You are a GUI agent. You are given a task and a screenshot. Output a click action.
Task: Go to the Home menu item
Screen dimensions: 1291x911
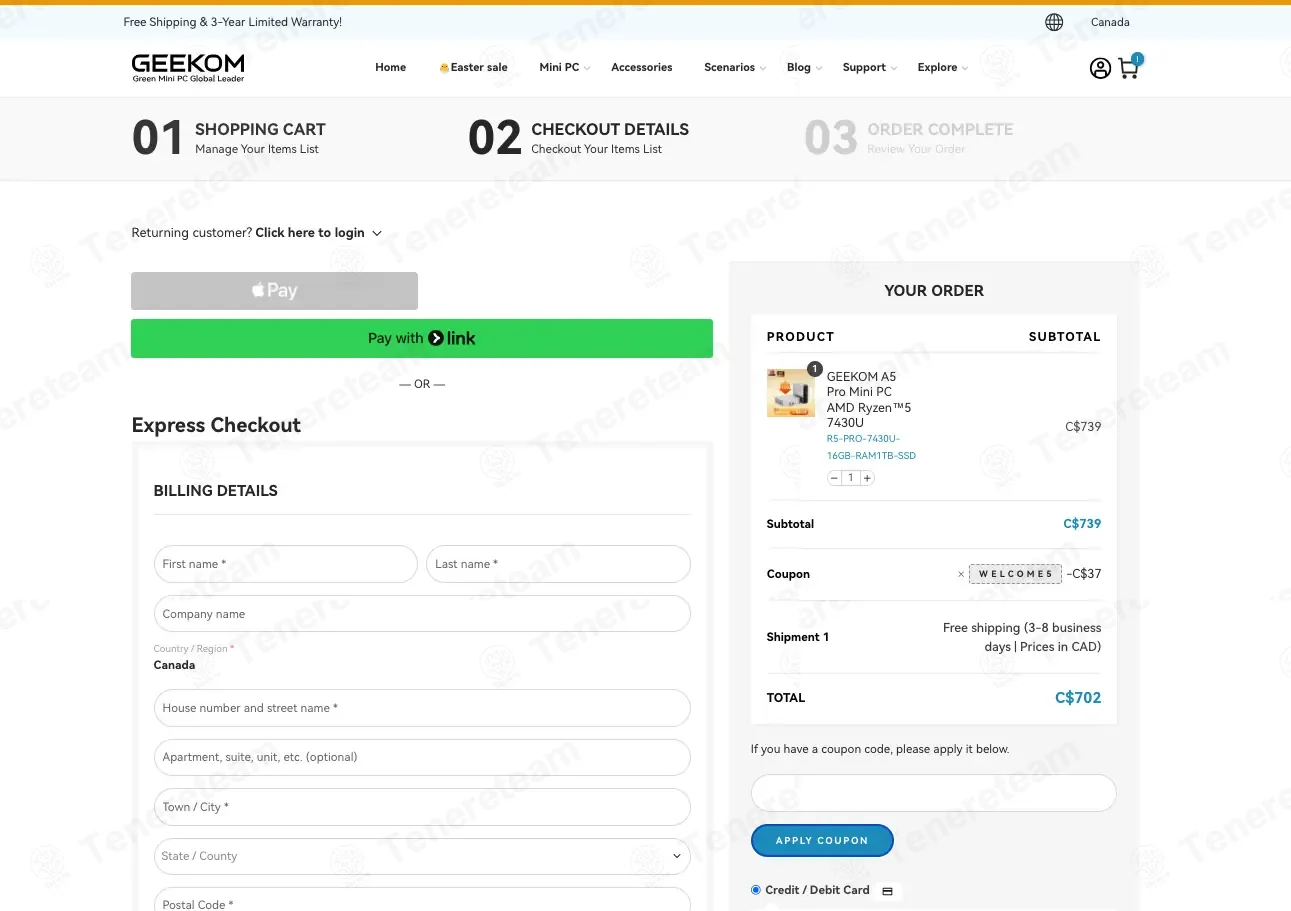pos(391,68)
